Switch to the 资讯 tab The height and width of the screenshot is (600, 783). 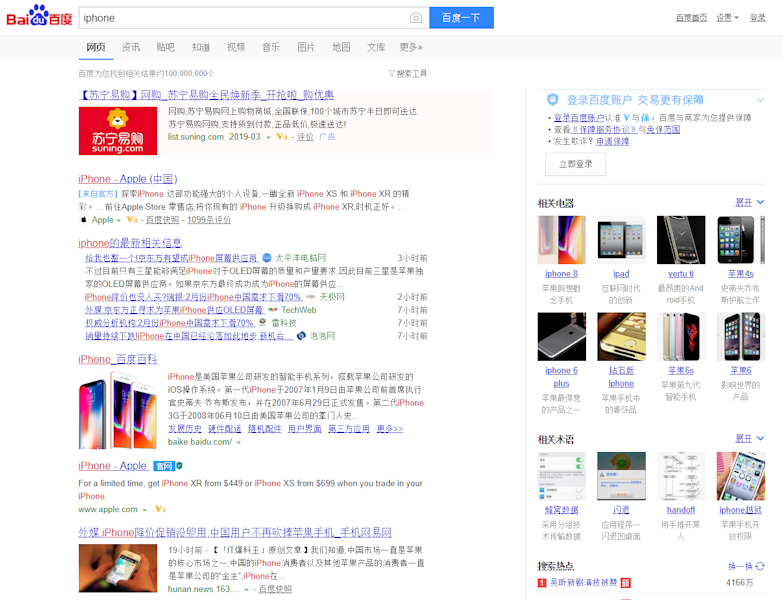click(x=131, y=47)
